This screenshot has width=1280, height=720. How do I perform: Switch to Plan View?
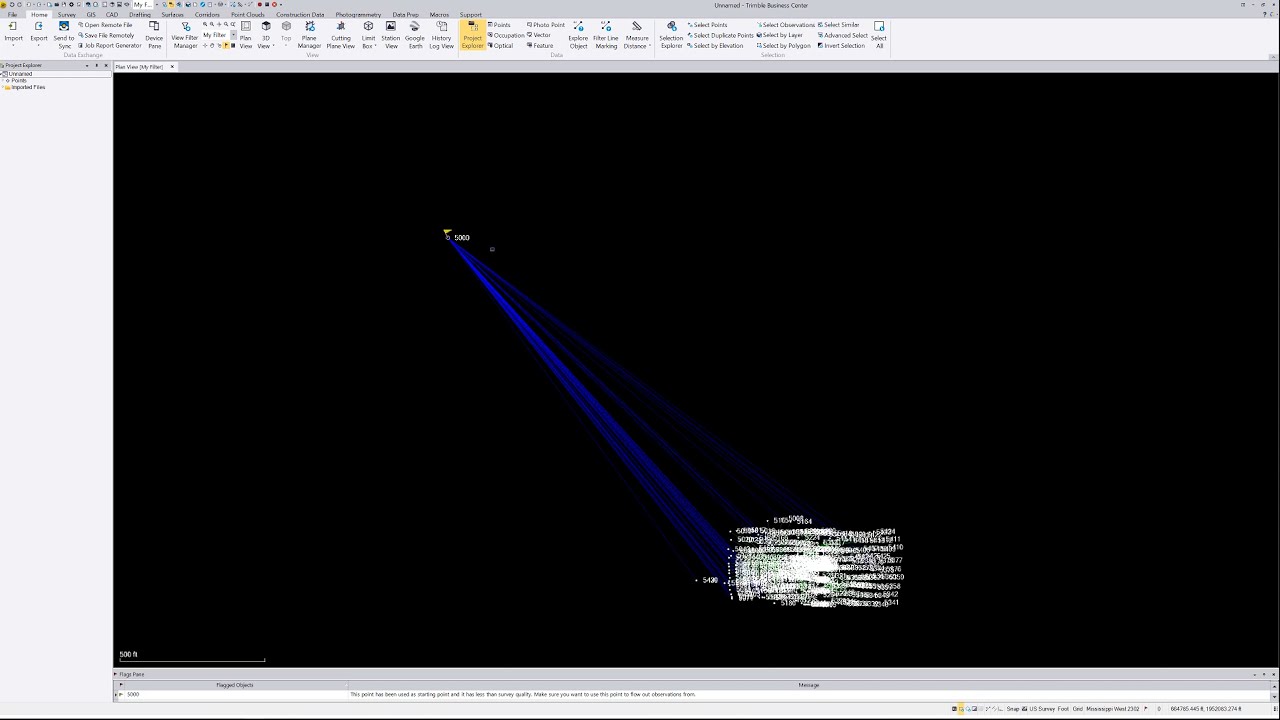point(246,34)
